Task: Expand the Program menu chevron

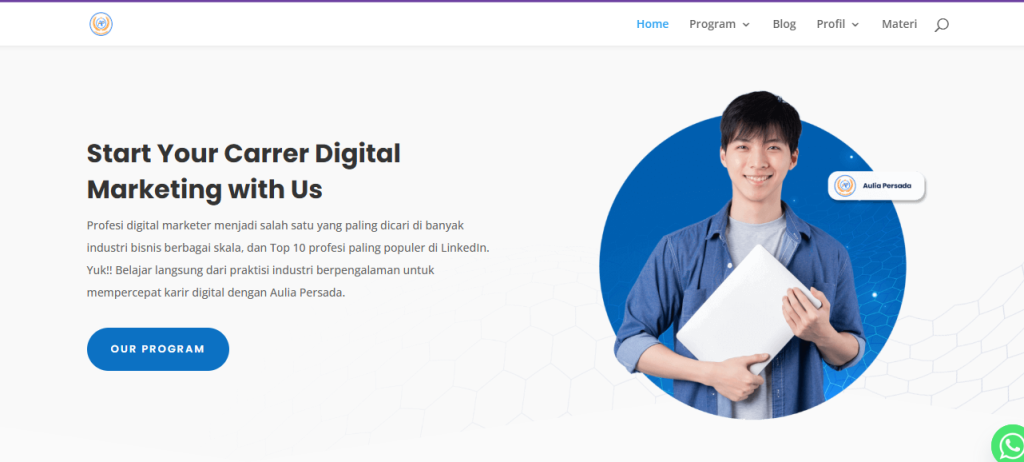Action: [746, 25]
